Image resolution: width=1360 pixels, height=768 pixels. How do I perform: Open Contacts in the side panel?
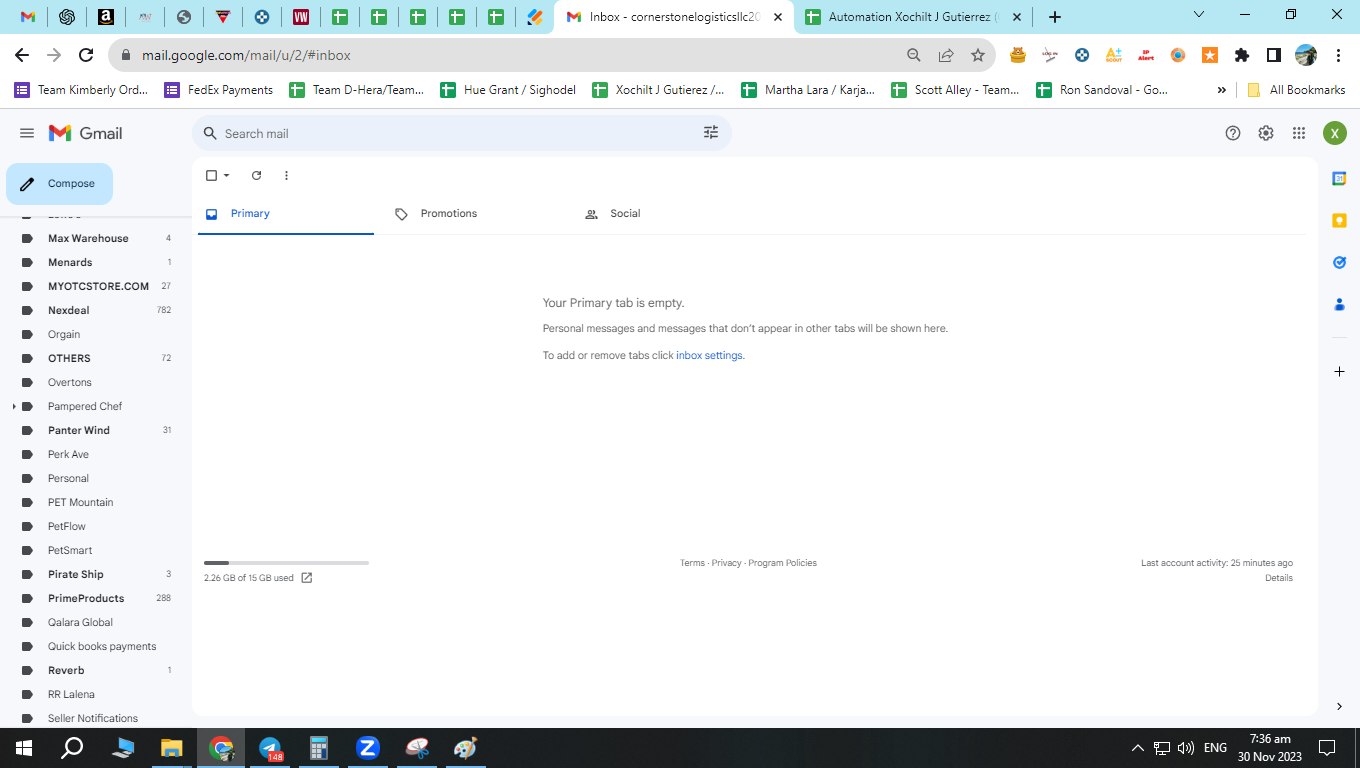point(1339,304)
